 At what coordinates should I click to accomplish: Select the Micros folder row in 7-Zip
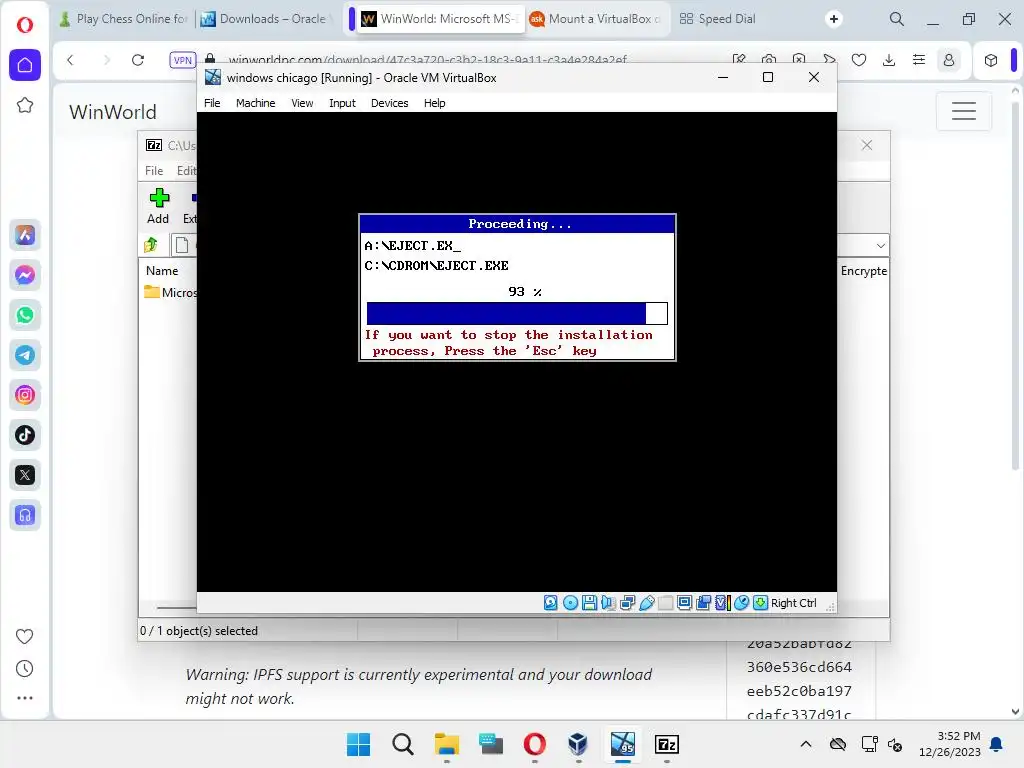170,293
